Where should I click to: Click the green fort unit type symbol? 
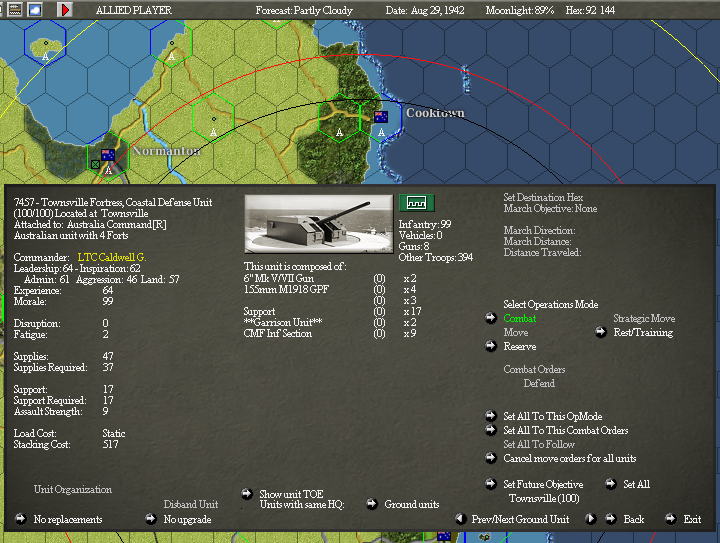(416, 202)
